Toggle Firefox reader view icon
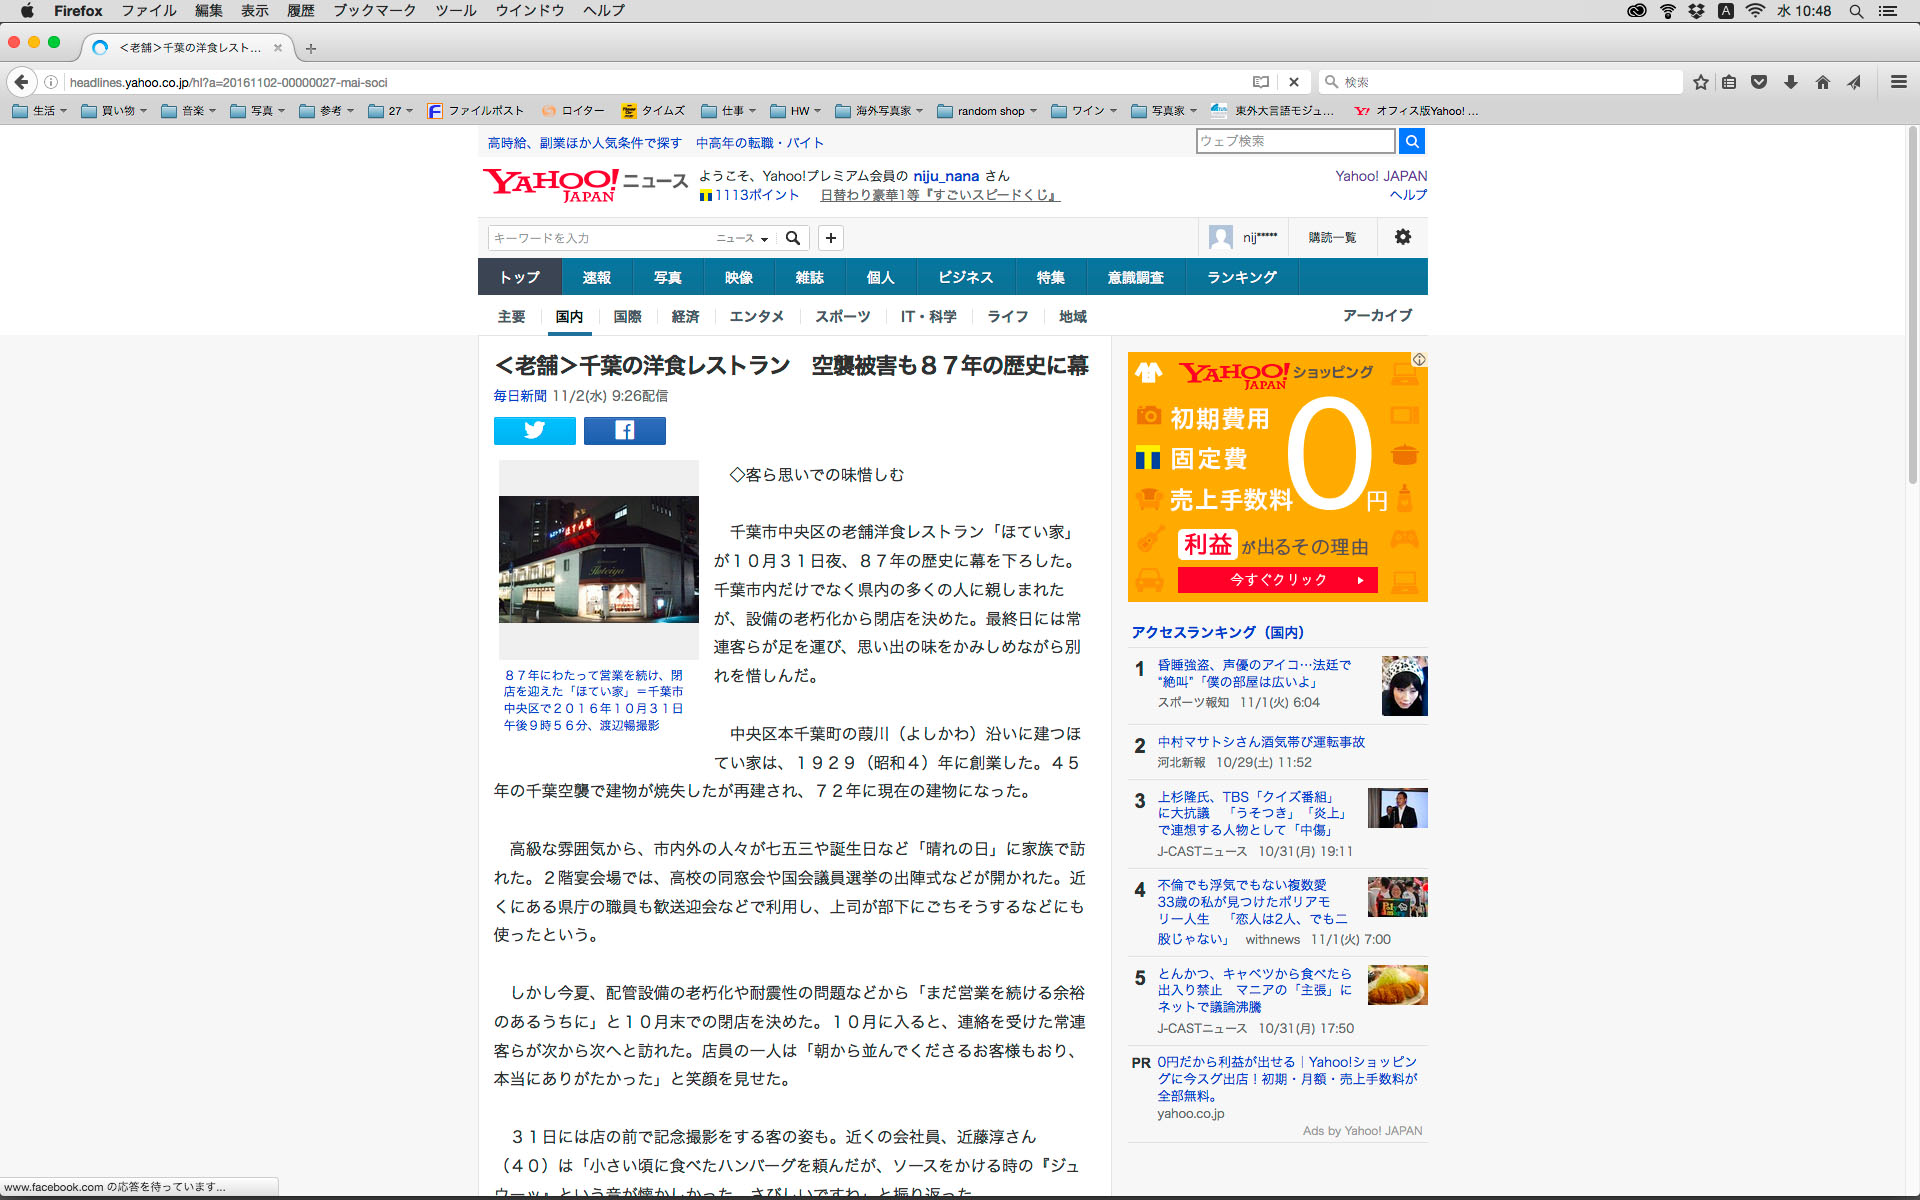The height and width of the screenshot is (1200, 1920). [x=1261, y=82]
